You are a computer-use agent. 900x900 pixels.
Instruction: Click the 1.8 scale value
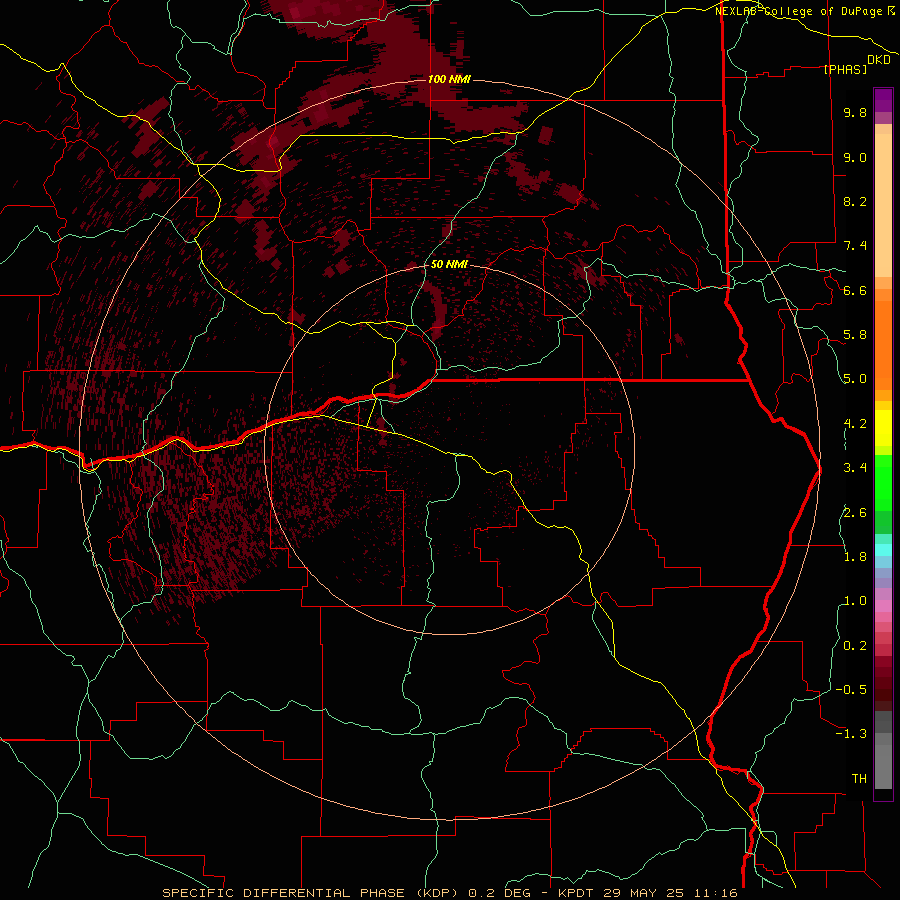tap(855, 557)
